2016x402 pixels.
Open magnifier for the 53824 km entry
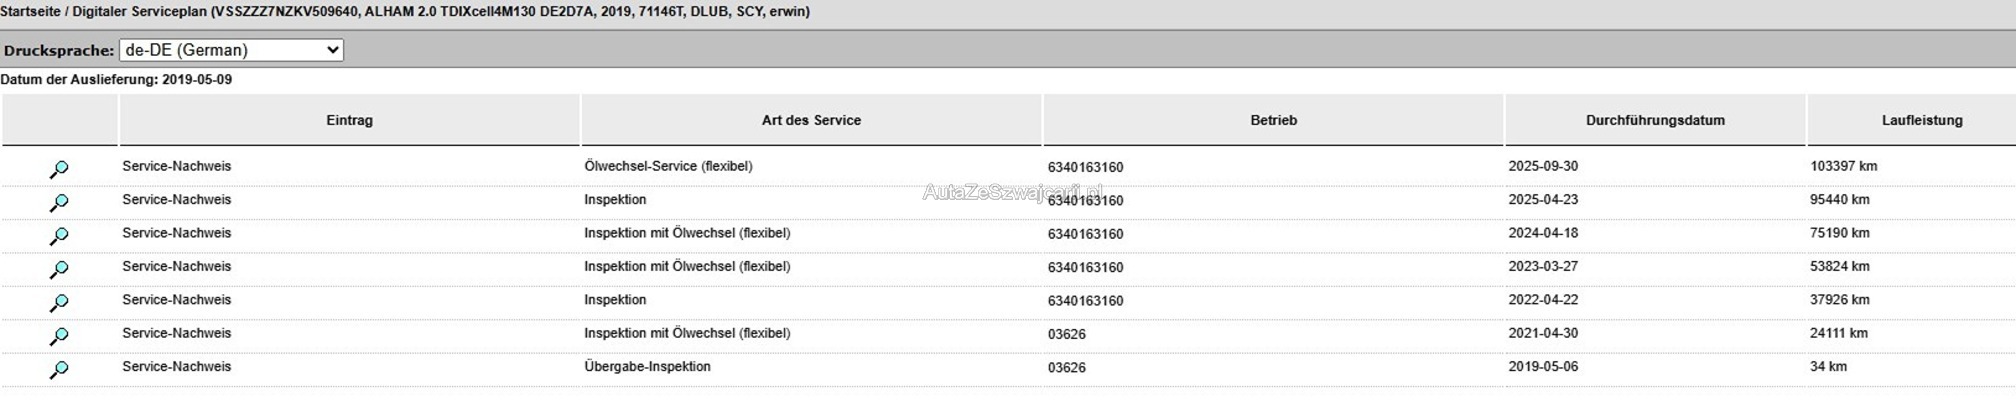click(x=59, y=269)
